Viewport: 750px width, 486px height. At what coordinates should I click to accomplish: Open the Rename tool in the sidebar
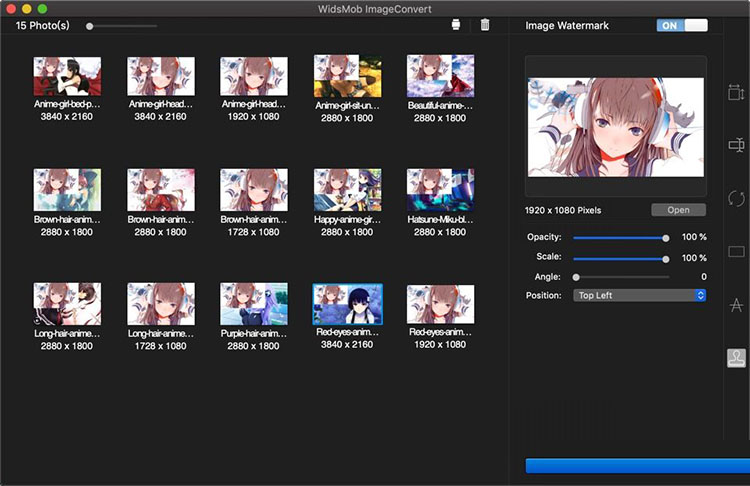[736, 144]
